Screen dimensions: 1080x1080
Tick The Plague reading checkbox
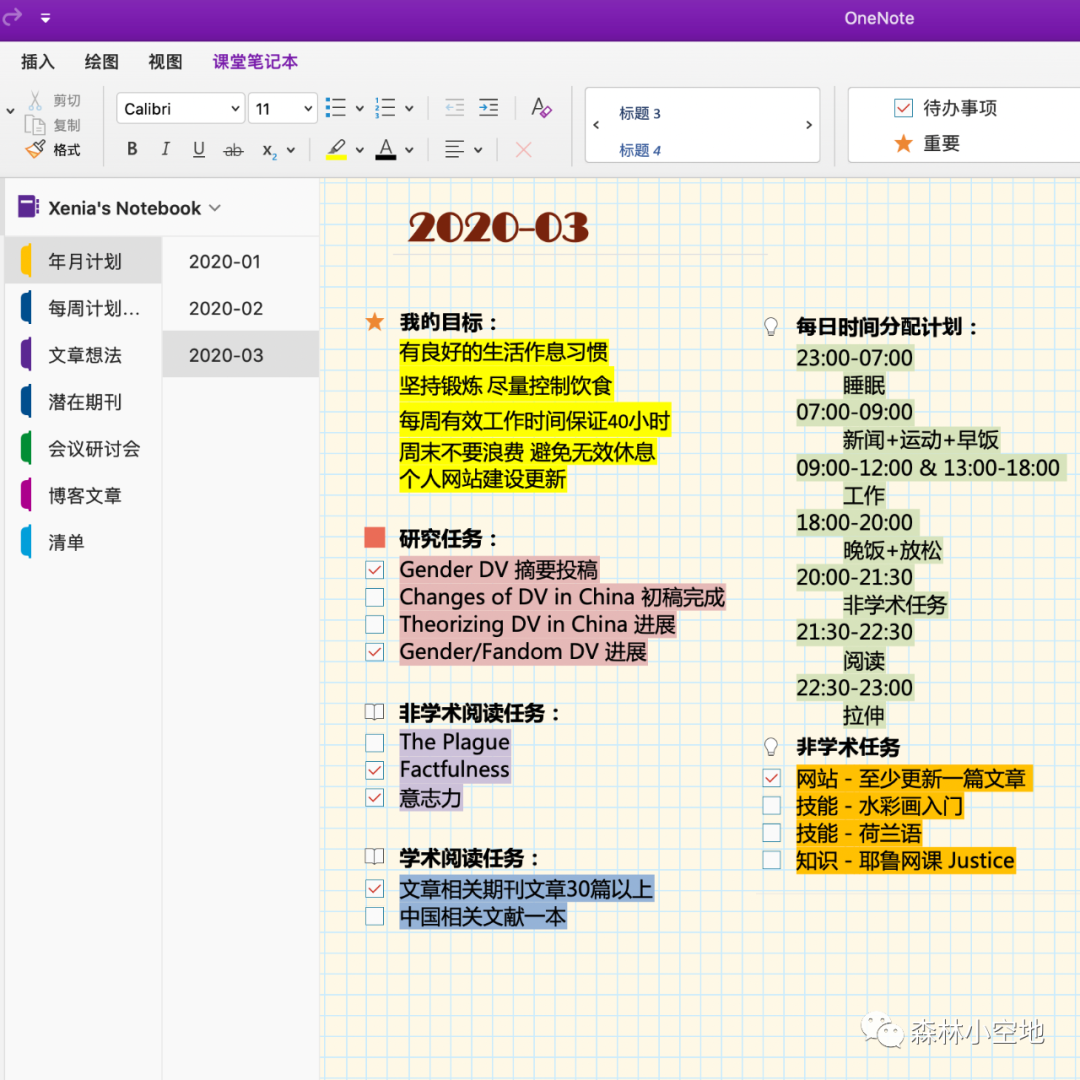[375, 743]
